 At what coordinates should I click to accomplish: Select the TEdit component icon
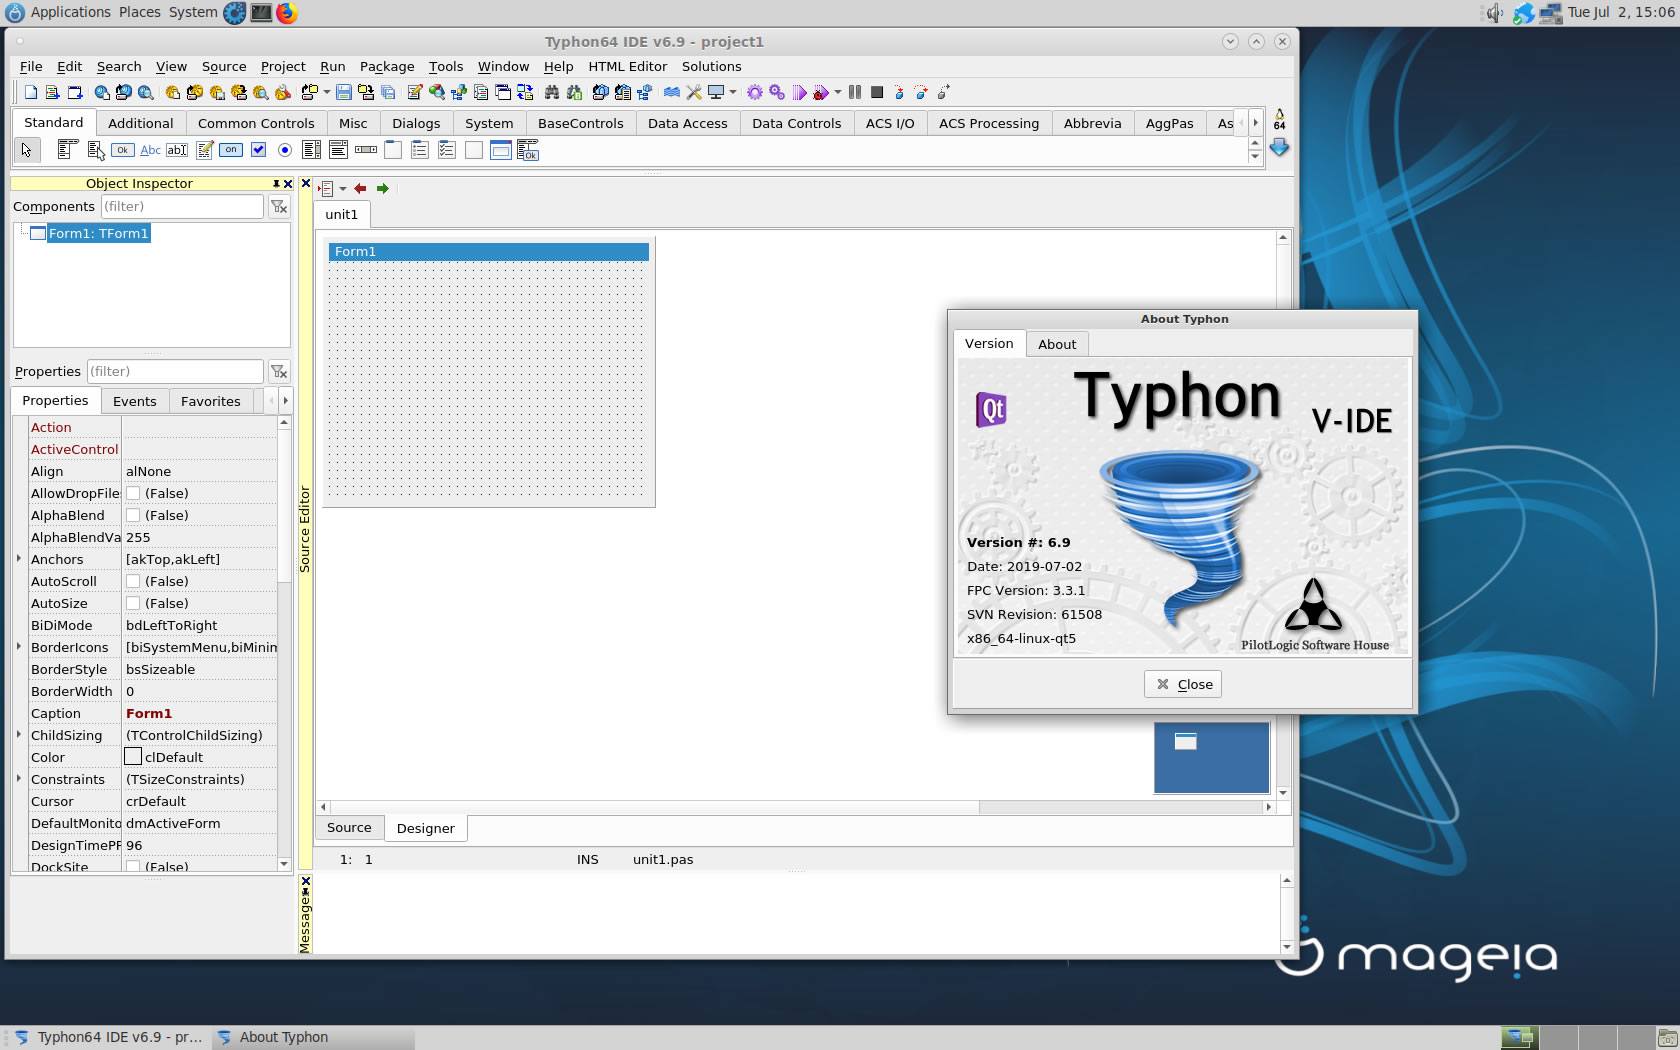[x=177, y=150]
